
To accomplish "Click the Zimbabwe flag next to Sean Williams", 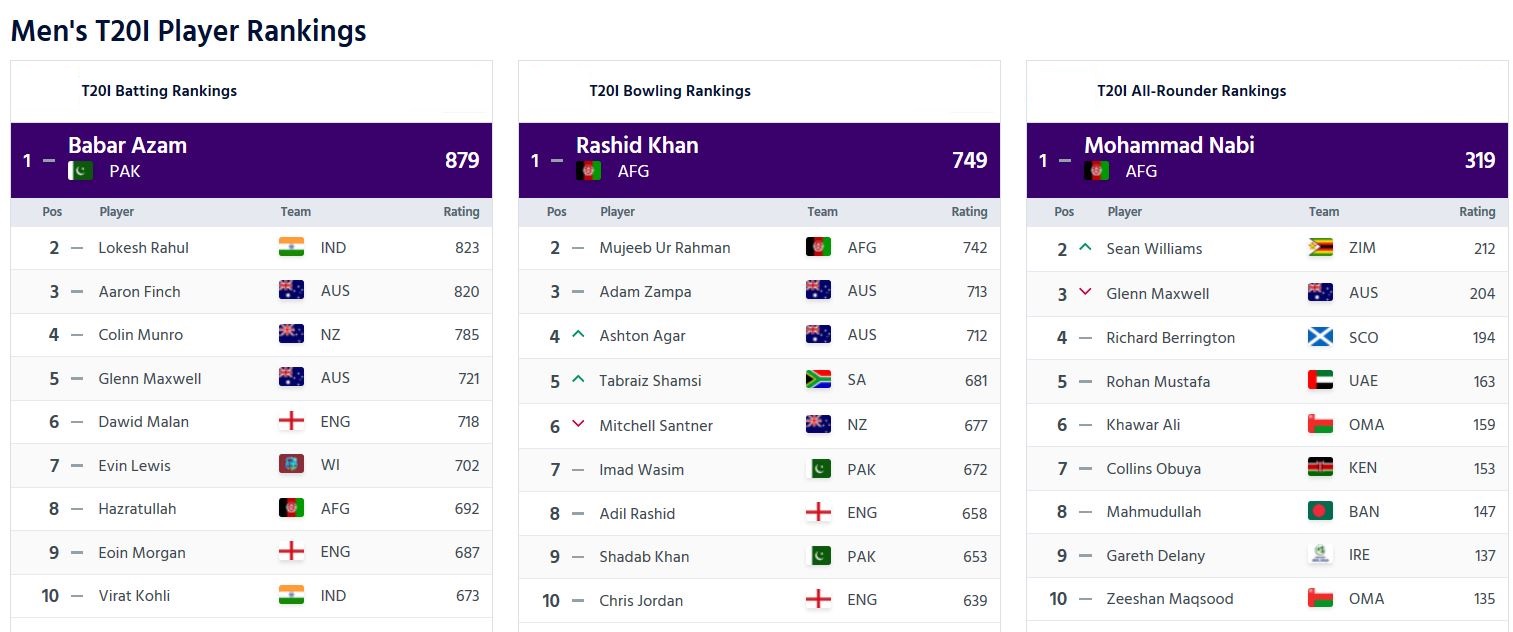I will [1320, 248].
